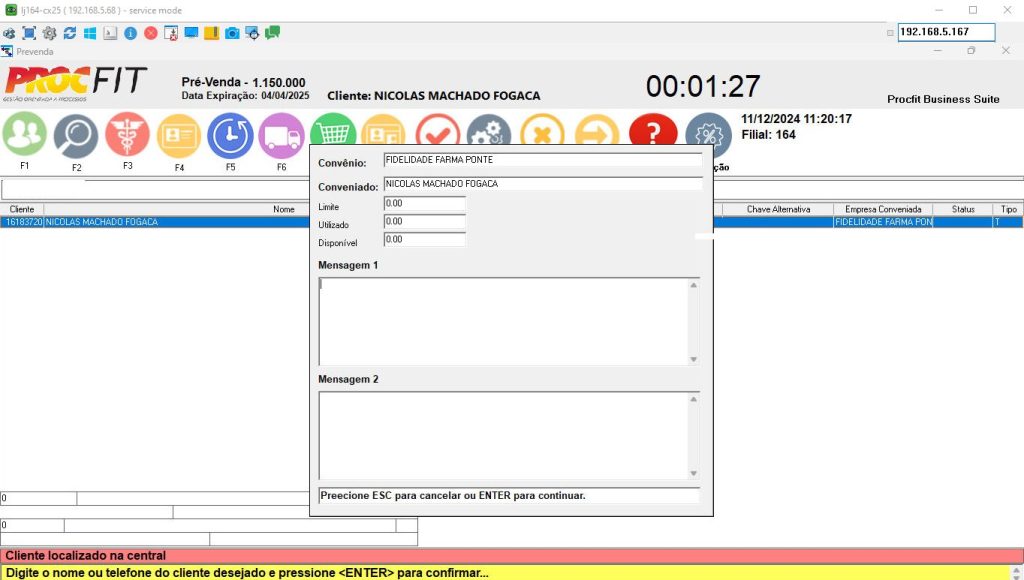Click the remote users icon at toolbar start

8,33
